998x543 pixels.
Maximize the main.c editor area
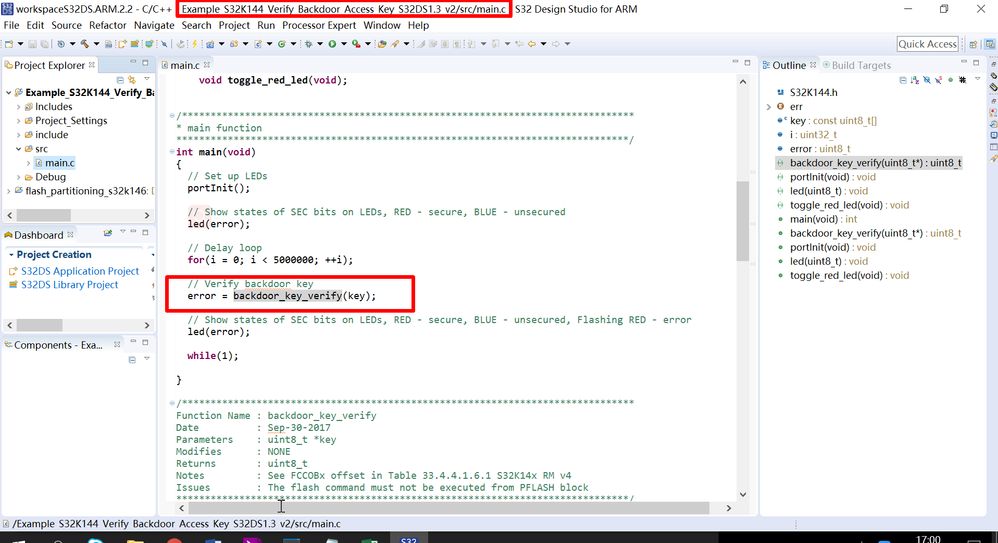(x=748, y=62)
